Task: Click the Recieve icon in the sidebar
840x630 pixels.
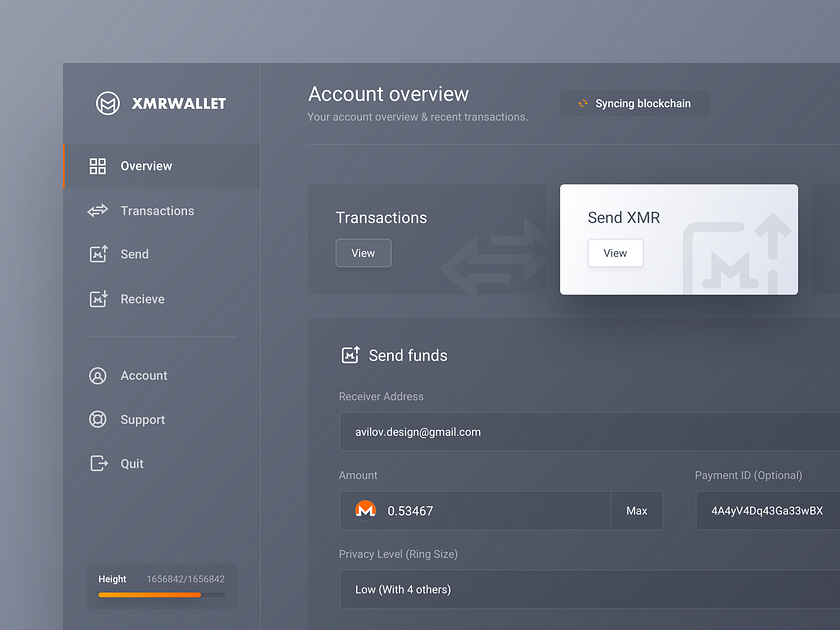Action: pyautogui.click(x=97, y=299)
